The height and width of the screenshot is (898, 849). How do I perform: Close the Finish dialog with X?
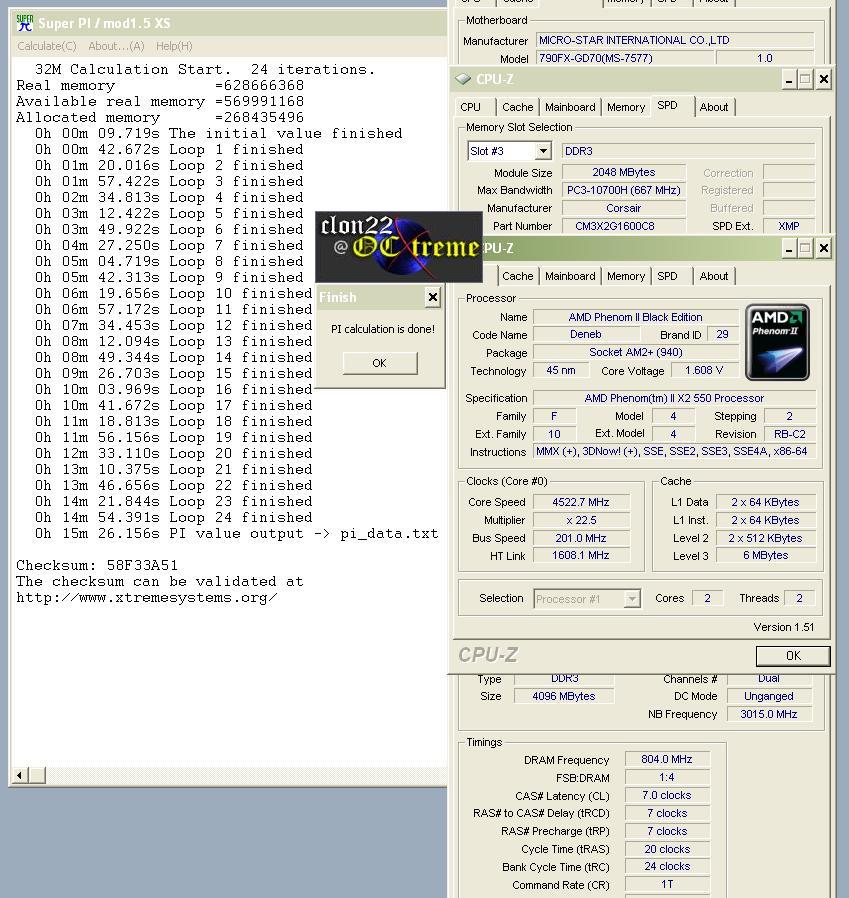click(433, 297)
